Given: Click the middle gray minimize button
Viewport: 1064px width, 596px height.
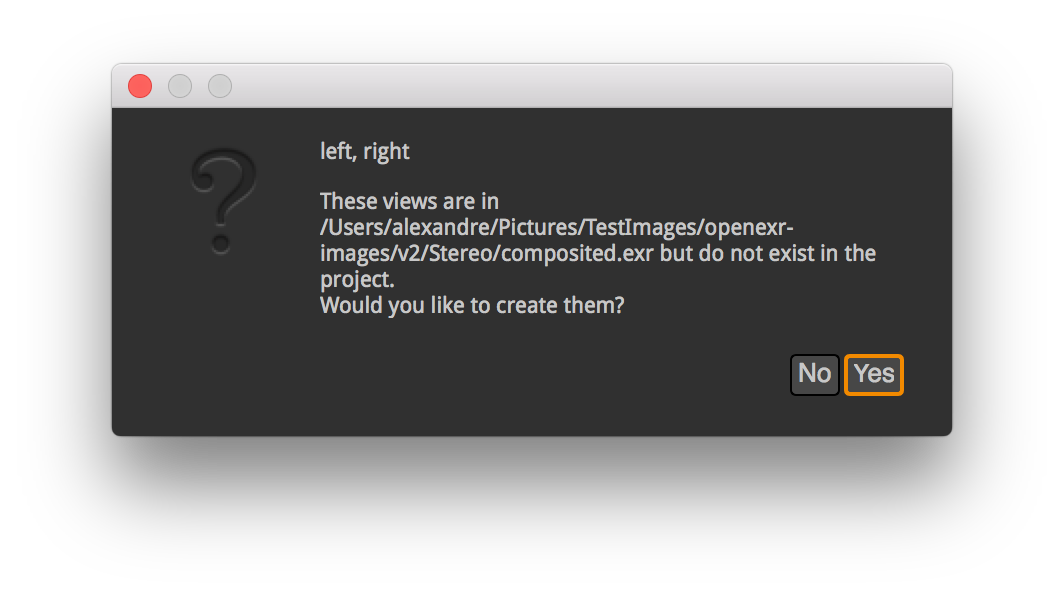Looking at the screenshot, I should point(180,86).
